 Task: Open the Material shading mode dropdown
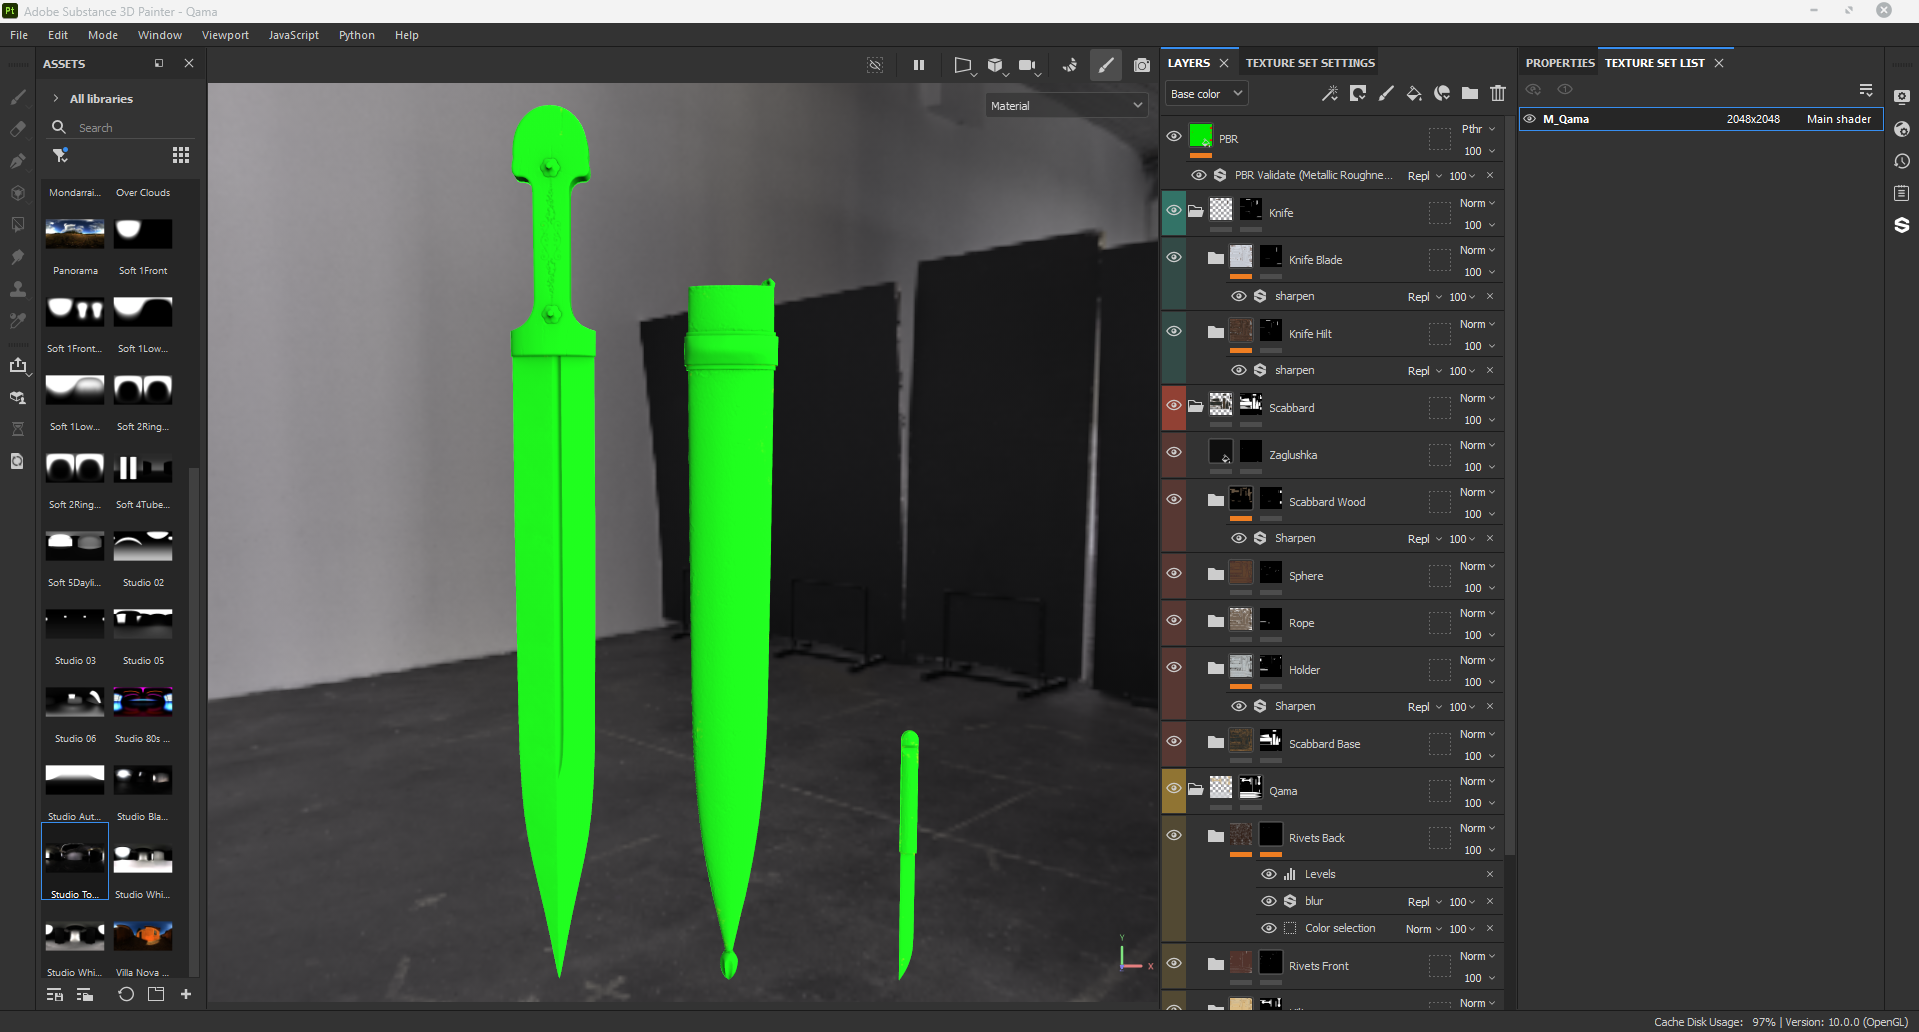tap(1066, 105)
